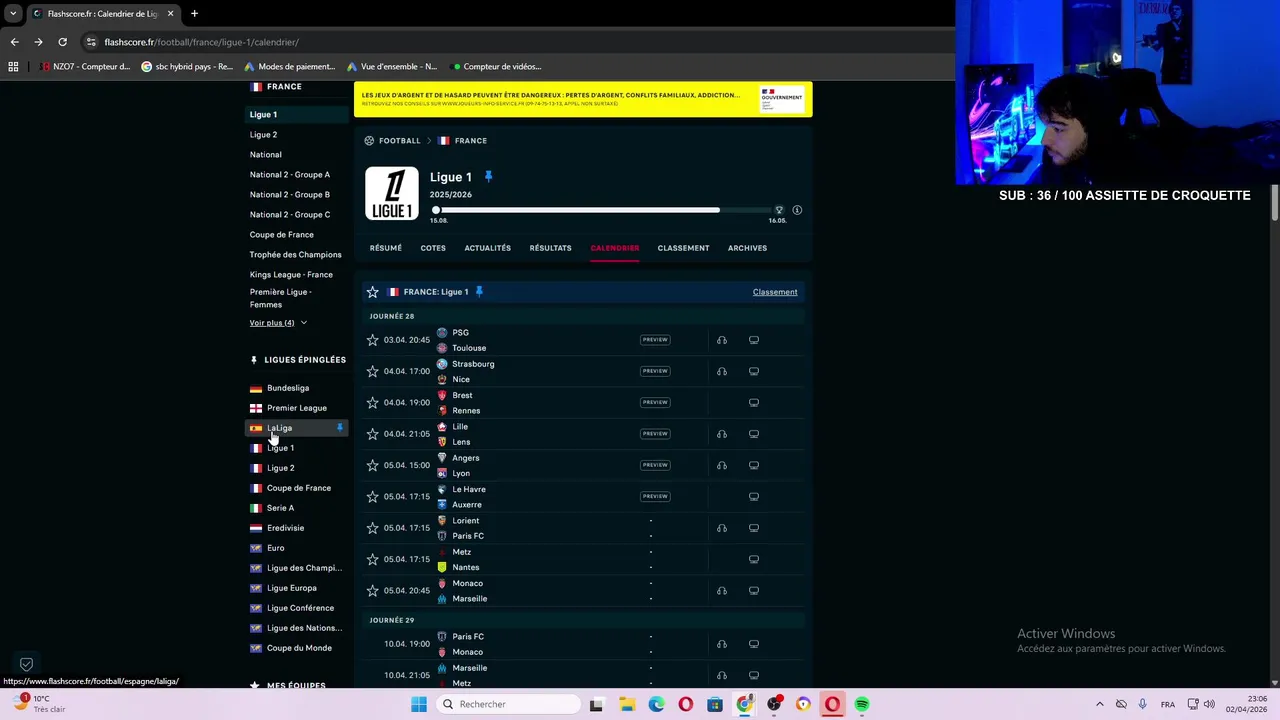This screenshot has height=720, width=1280.
Task: Click the season info icon near 16.05.
Action: pos(797,210)
